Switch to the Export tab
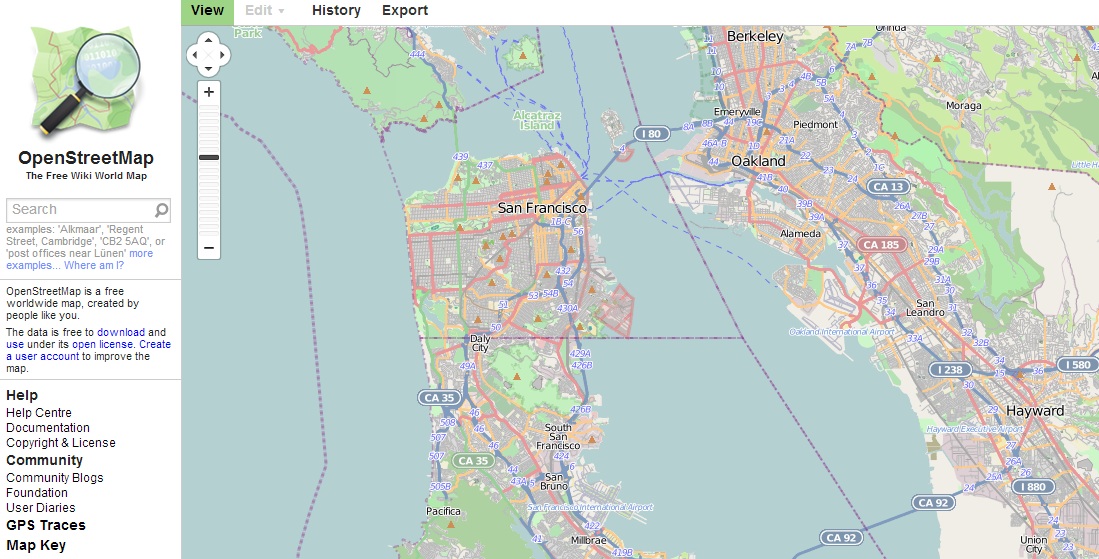Viewport: 1099px width, 559px height. pos(405,11)
